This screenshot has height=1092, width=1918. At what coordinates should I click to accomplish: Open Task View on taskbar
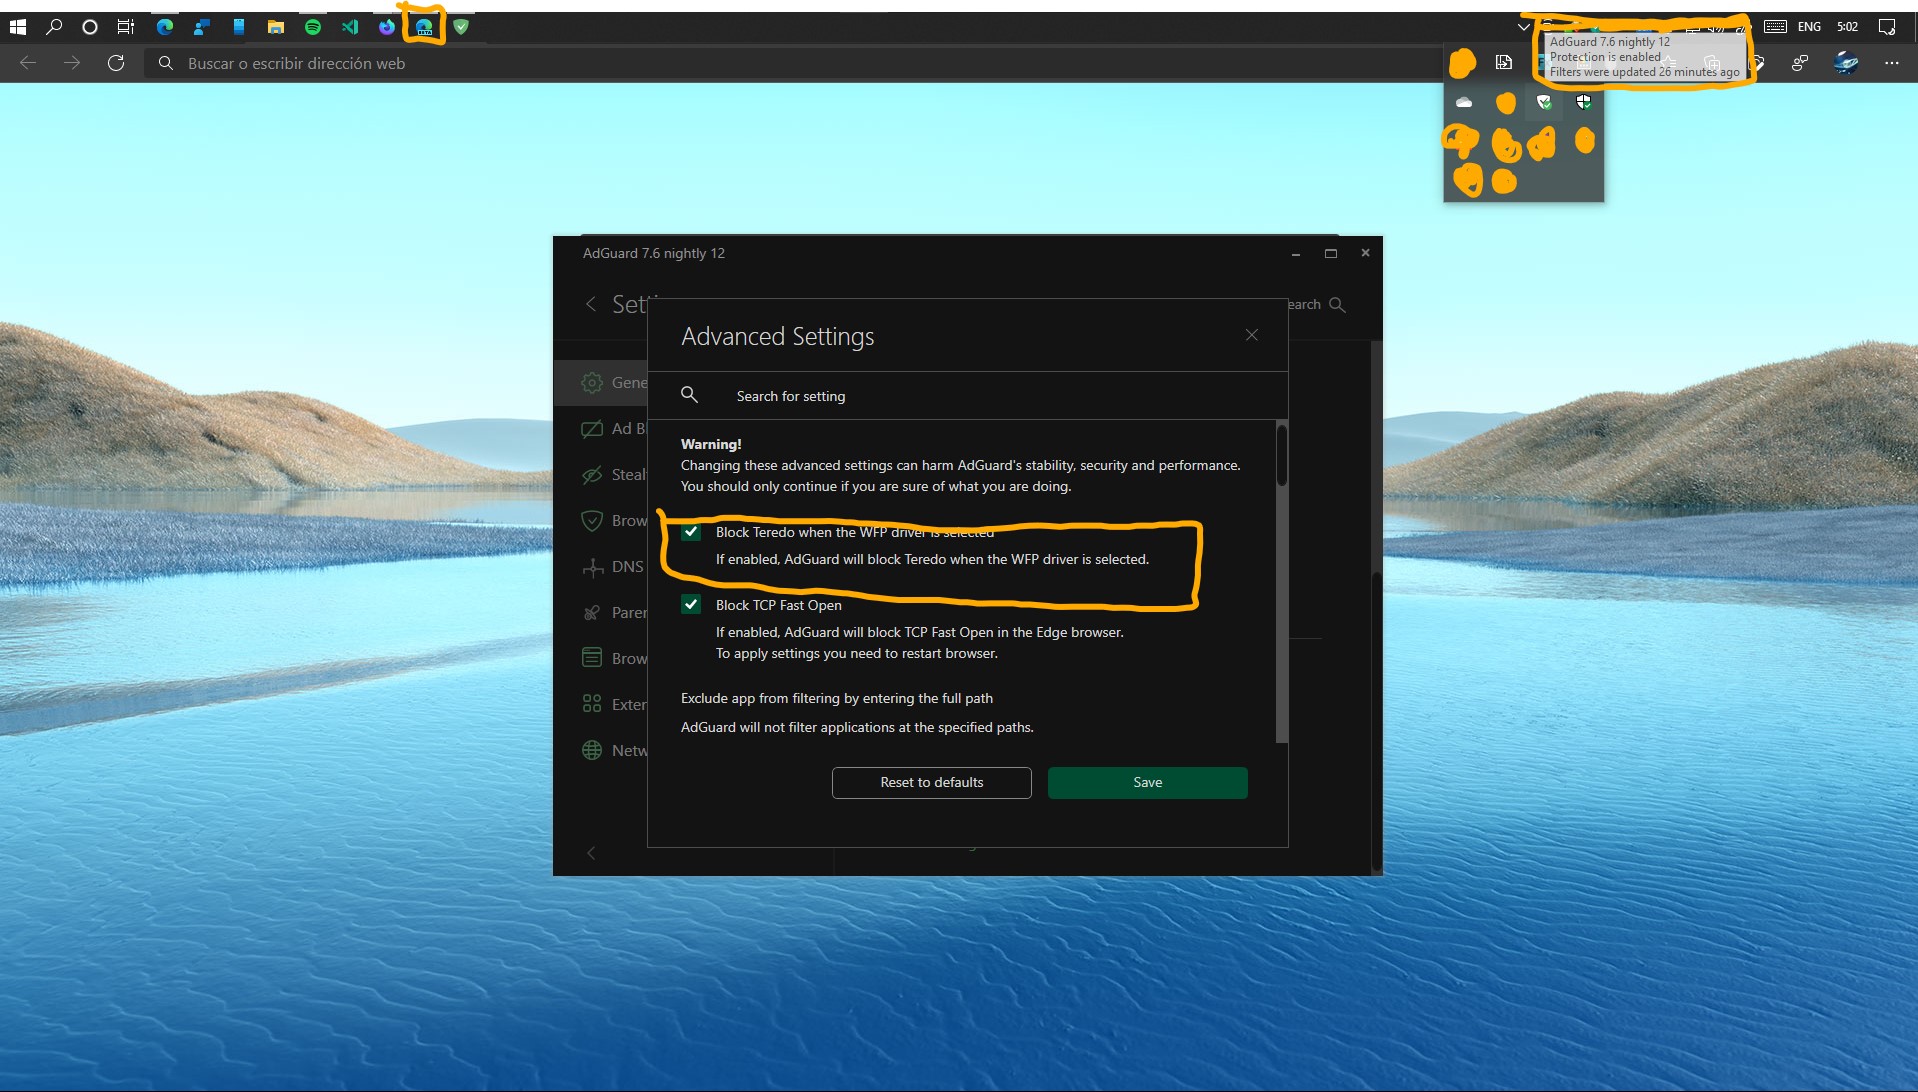tap(126, 27)
